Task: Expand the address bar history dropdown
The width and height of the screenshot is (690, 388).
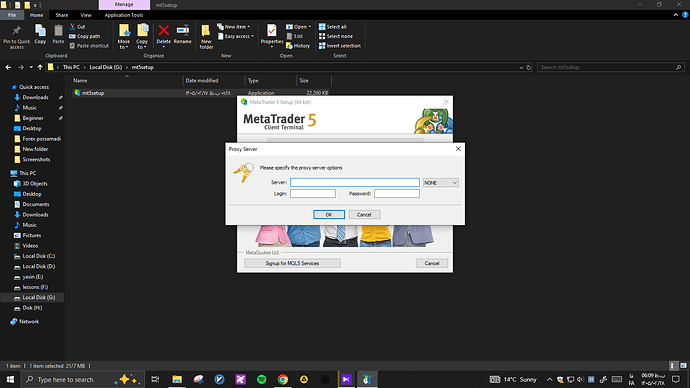Action: click(521, 67)
